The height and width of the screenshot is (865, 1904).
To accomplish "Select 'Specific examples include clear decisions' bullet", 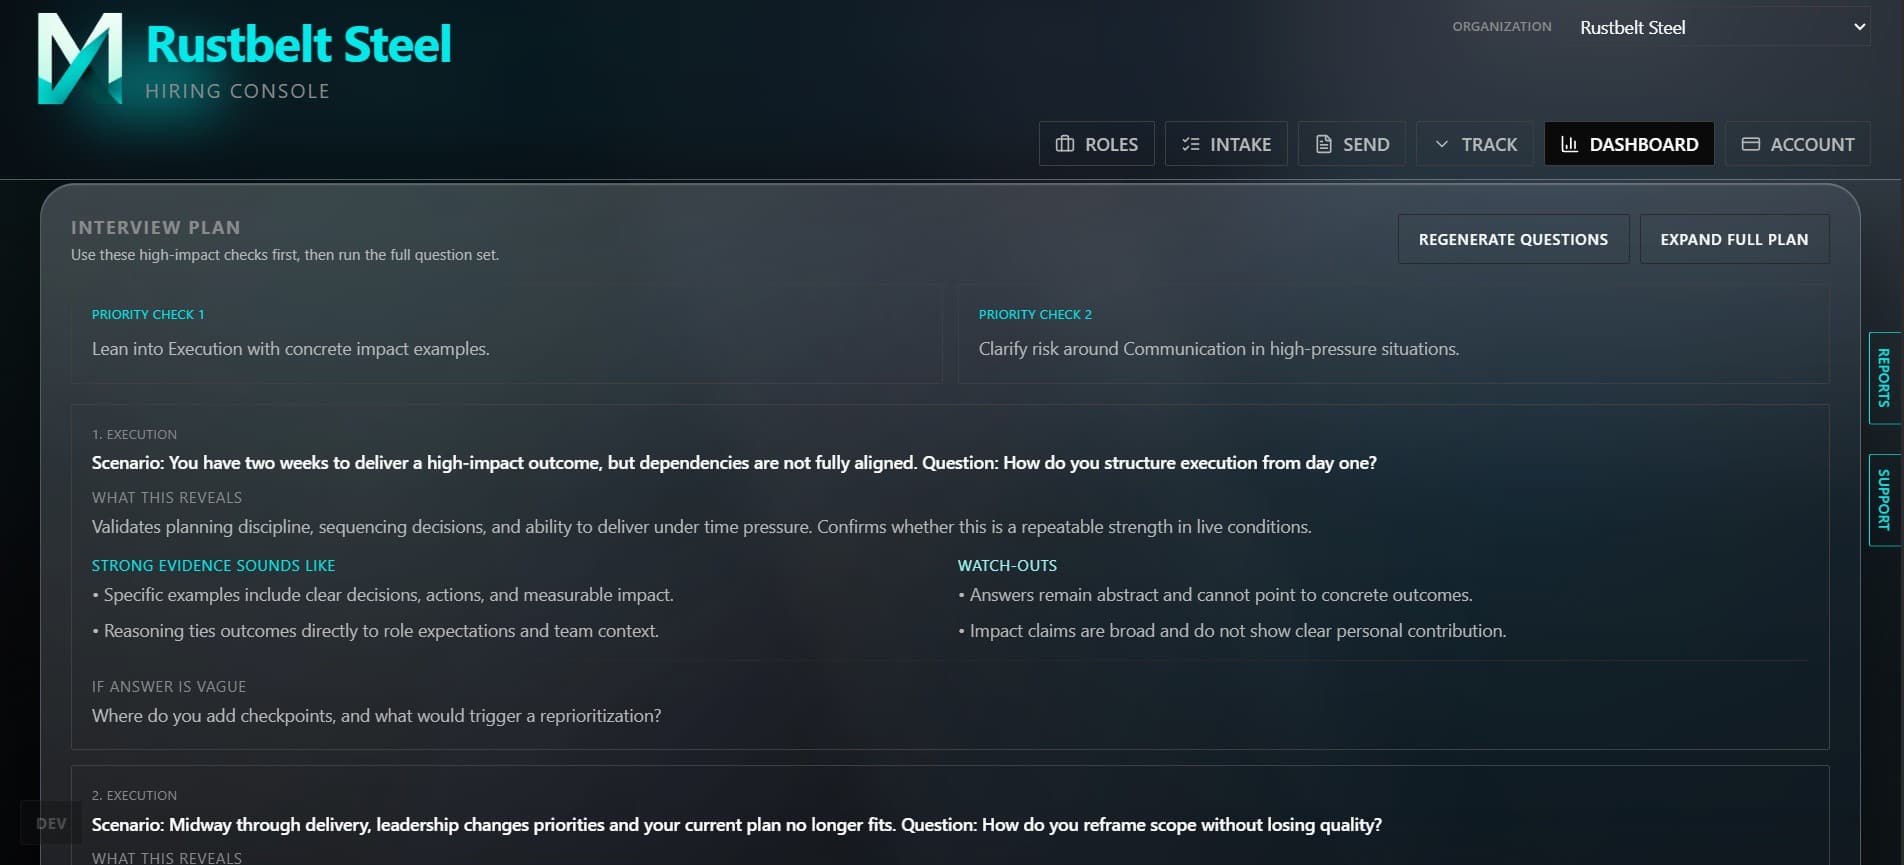I will point(383,595).
